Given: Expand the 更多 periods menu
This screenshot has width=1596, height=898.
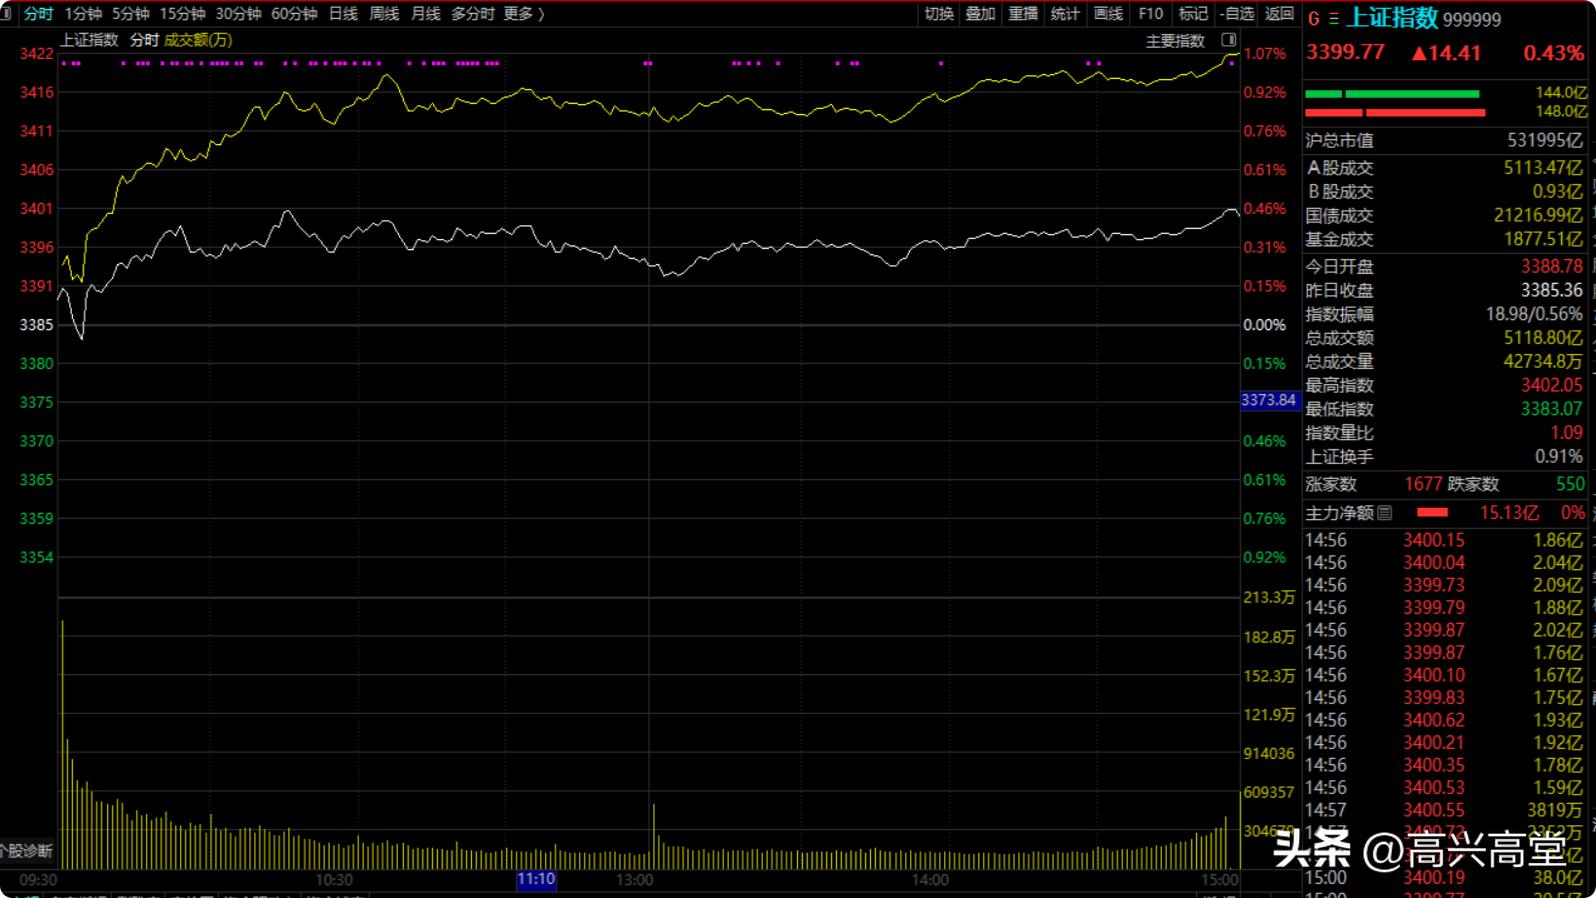Looking at the screenshot, I should point(524,14).
